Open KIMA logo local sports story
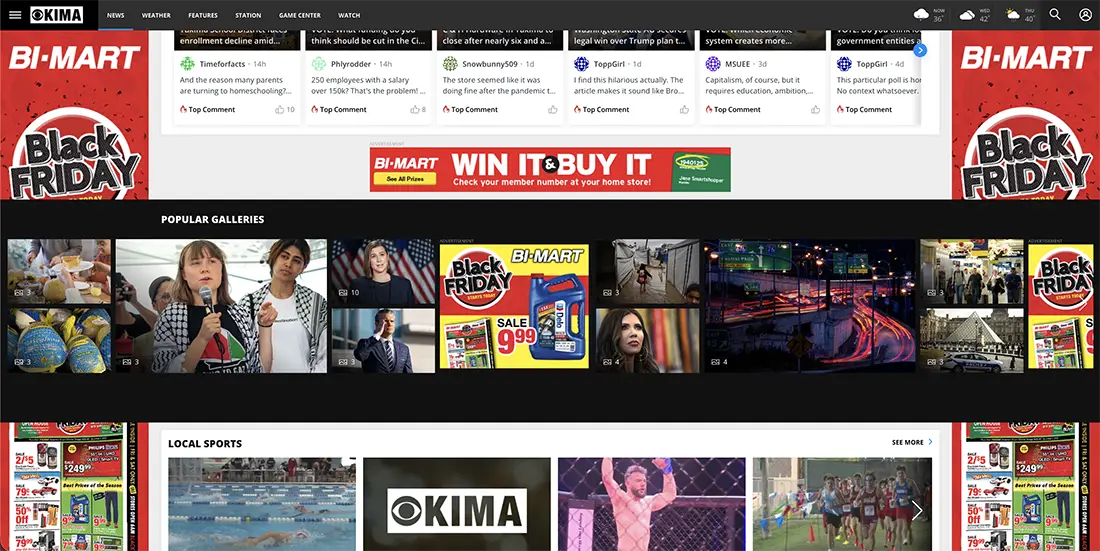1100x551 pixels. tap(457, 504)
